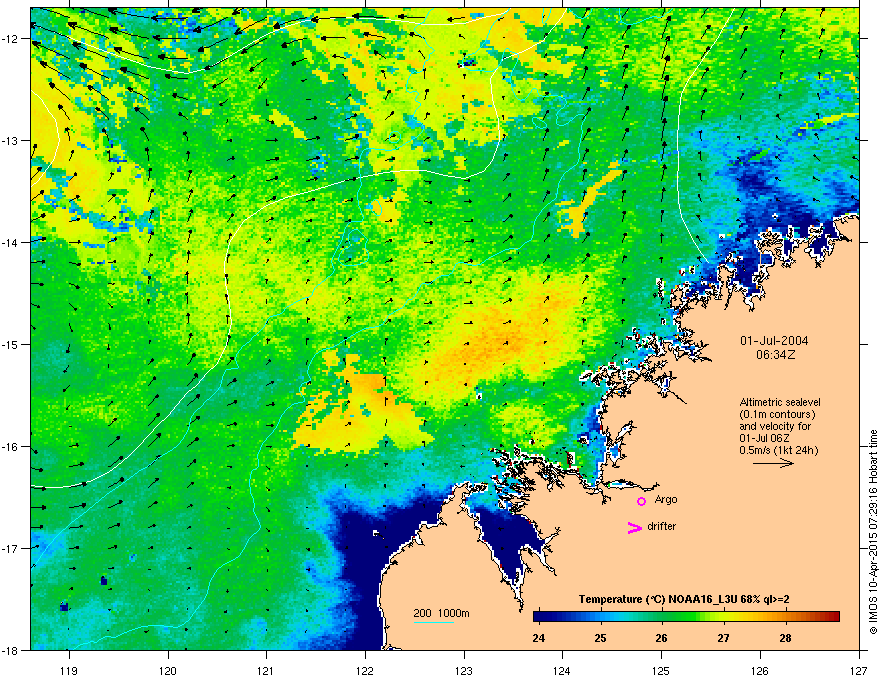880x680 pixels.
Task: Click the '(0.1m contours)' caption line
Action: pos(777,415)
